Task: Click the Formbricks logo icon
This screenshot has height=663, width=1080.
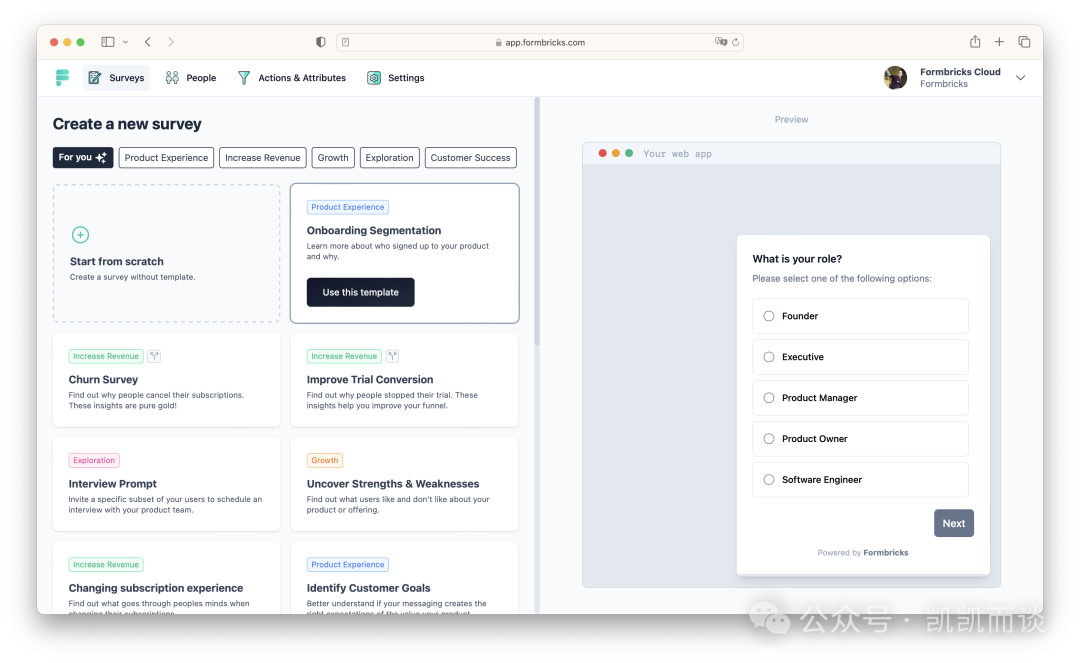Action: point(63,78)
